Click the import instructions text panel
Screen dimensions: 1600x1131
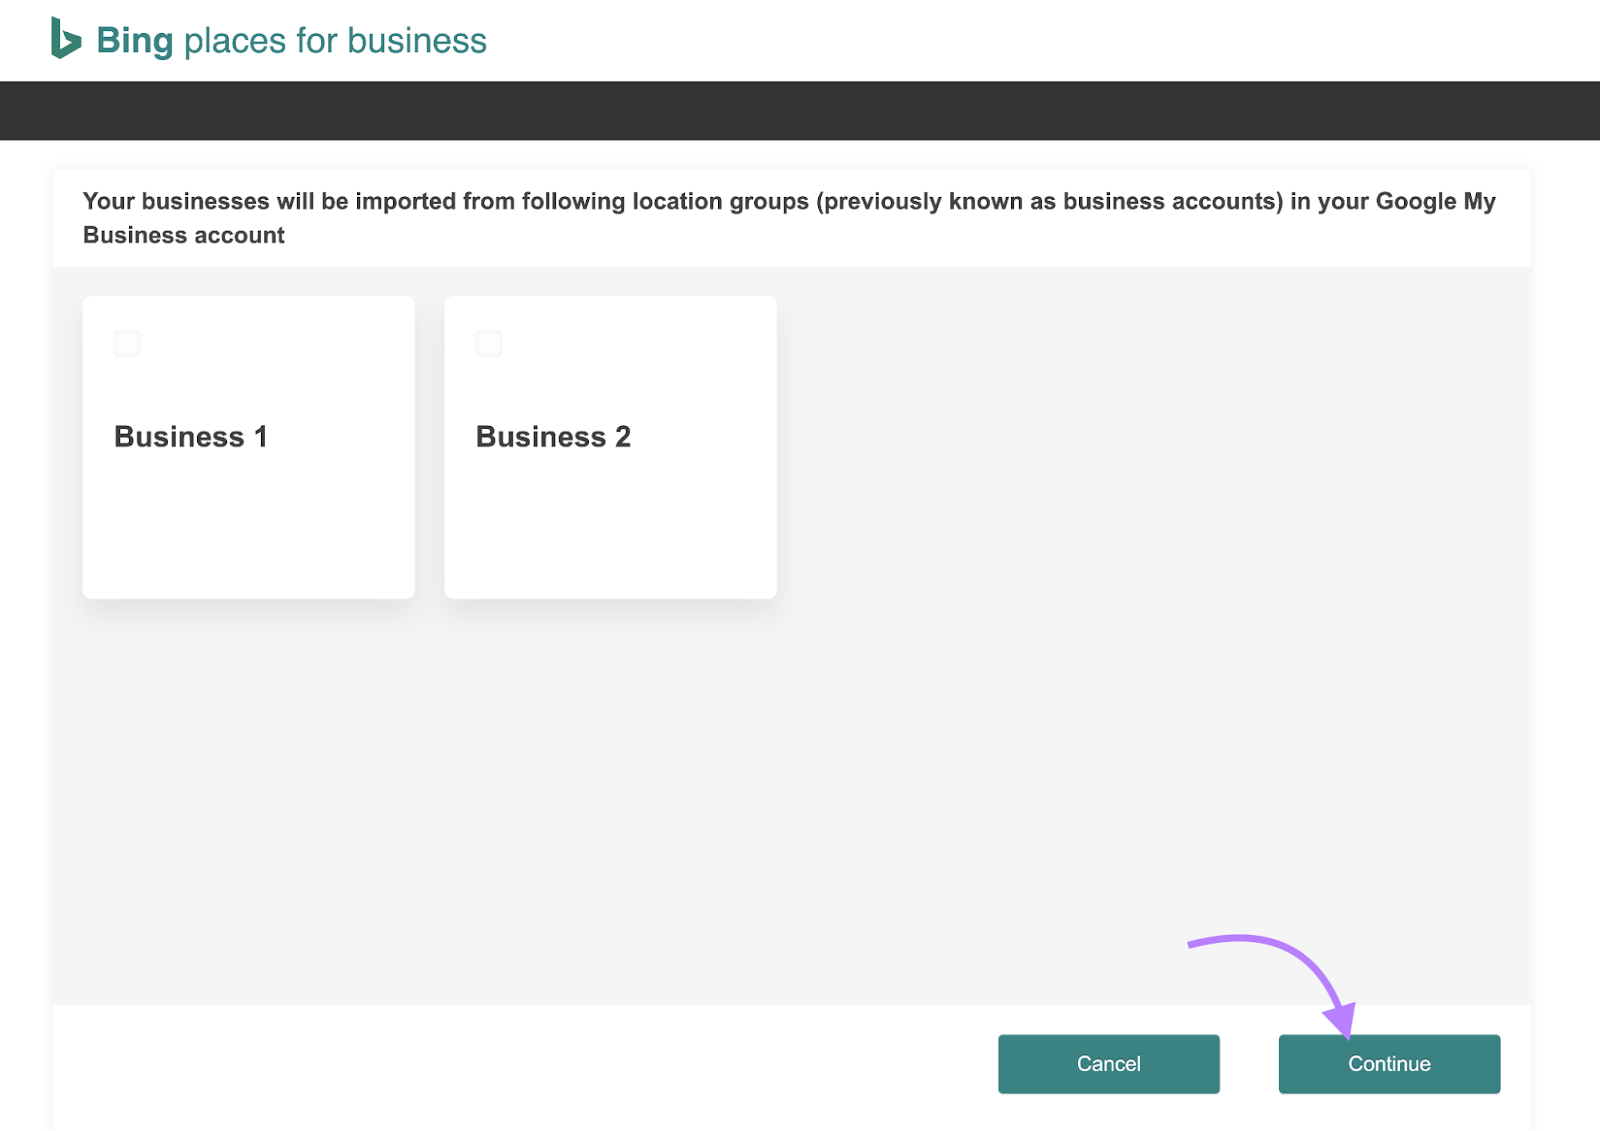click(x=790, y=217)
